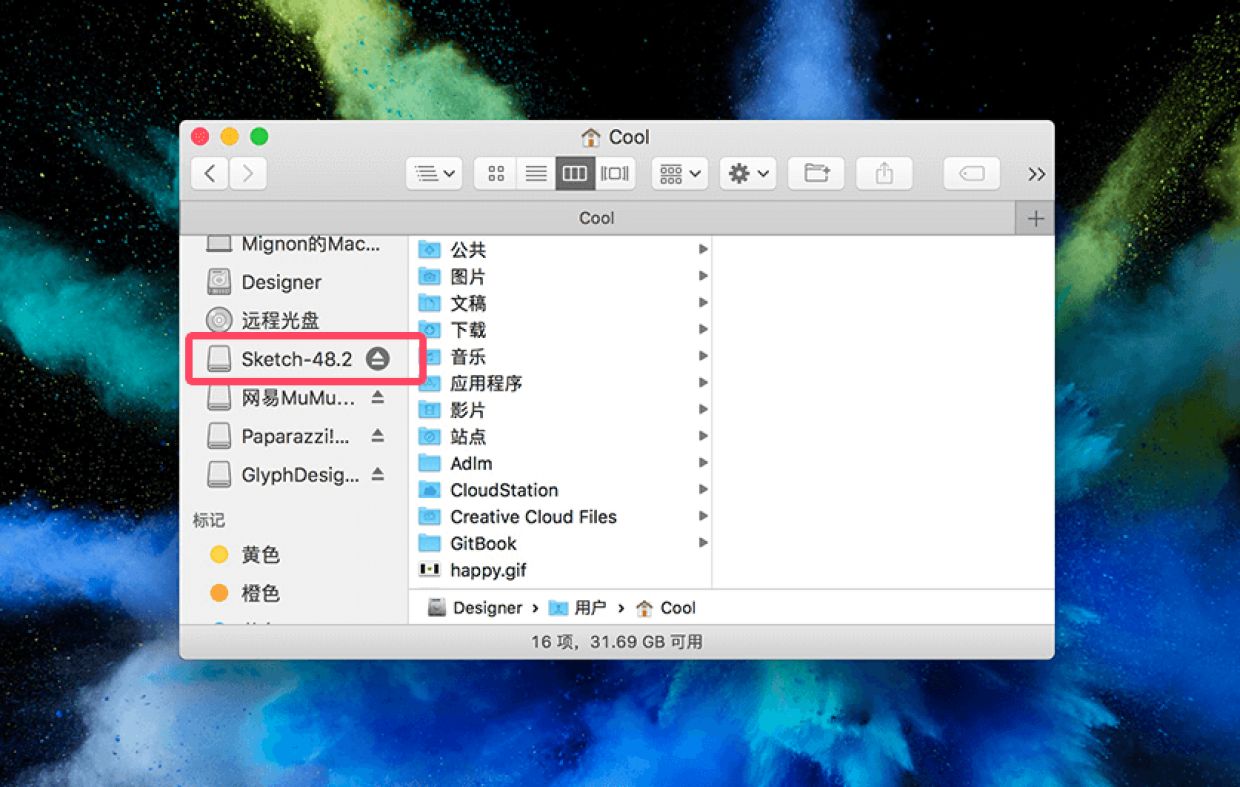Viewport: 1240px width, 787px height.
Task: Open the 文稿 folder
Action: click(561, 303)
